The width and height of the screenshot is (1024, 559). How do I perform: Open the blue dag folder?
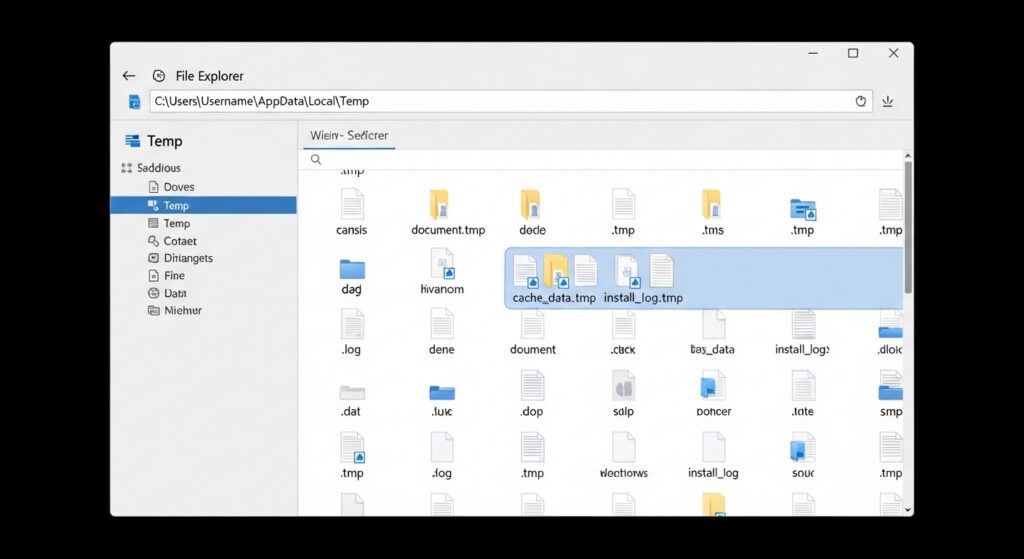(352, 268)
